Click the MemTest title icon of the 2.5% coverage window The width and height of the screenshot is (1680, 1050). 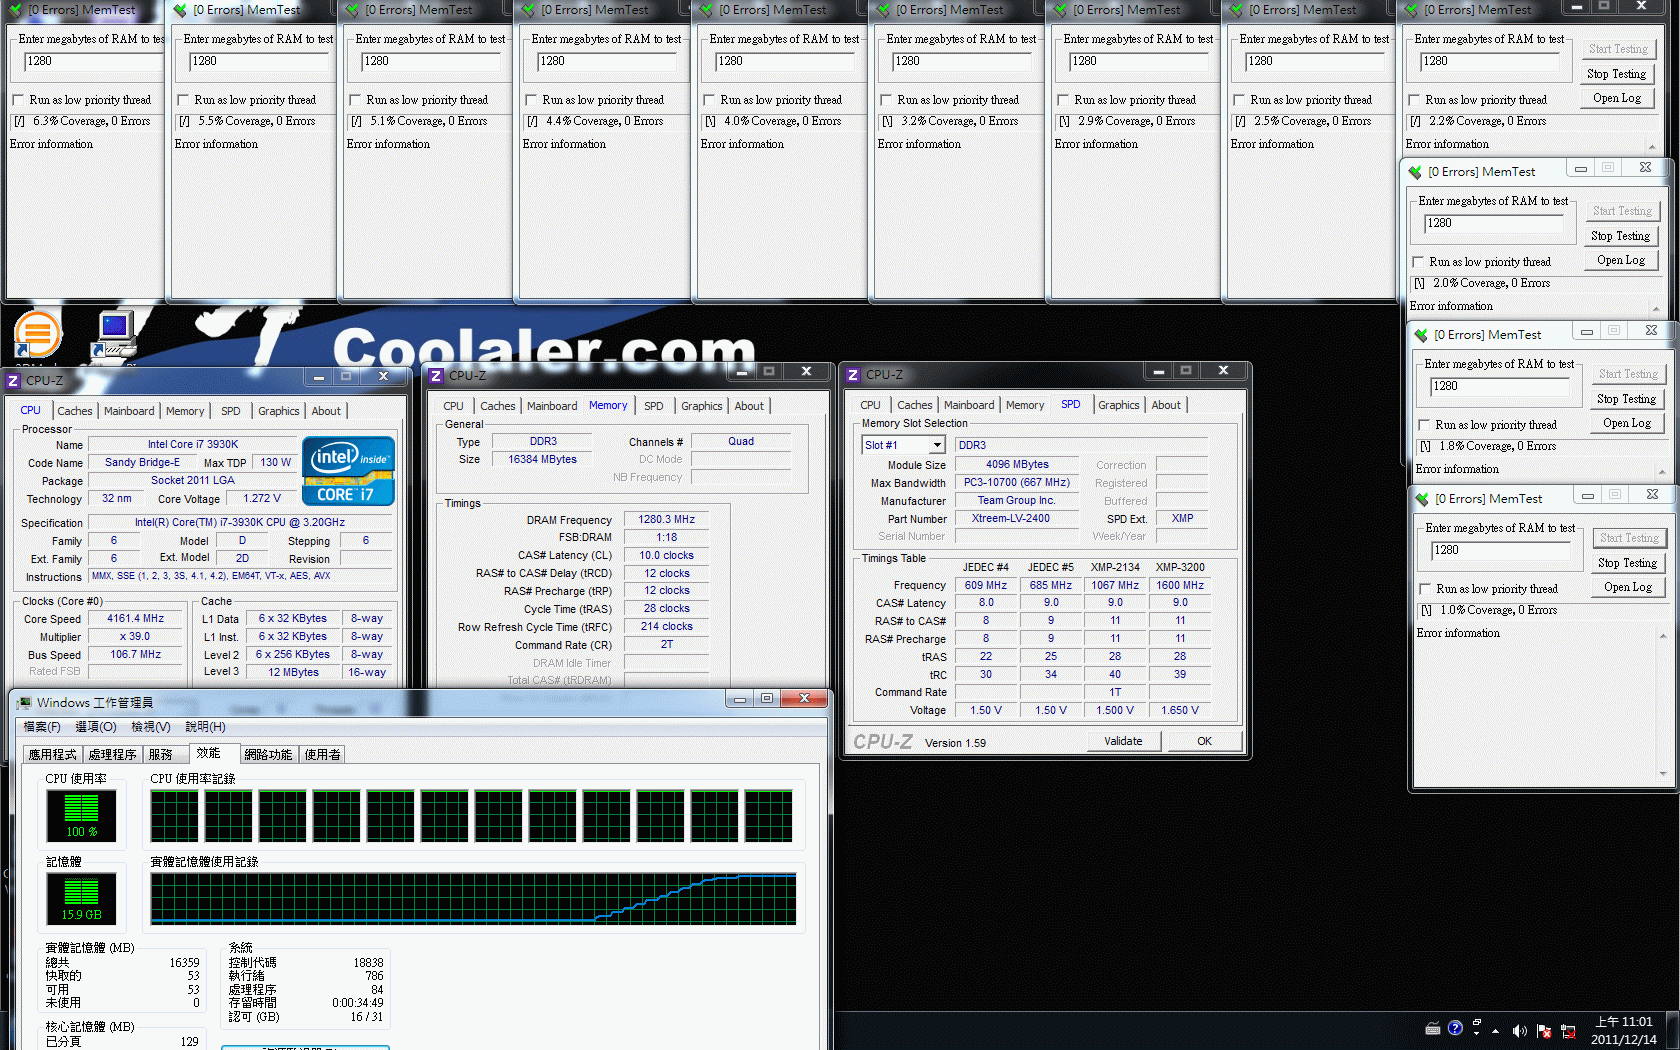(1236, 10)
